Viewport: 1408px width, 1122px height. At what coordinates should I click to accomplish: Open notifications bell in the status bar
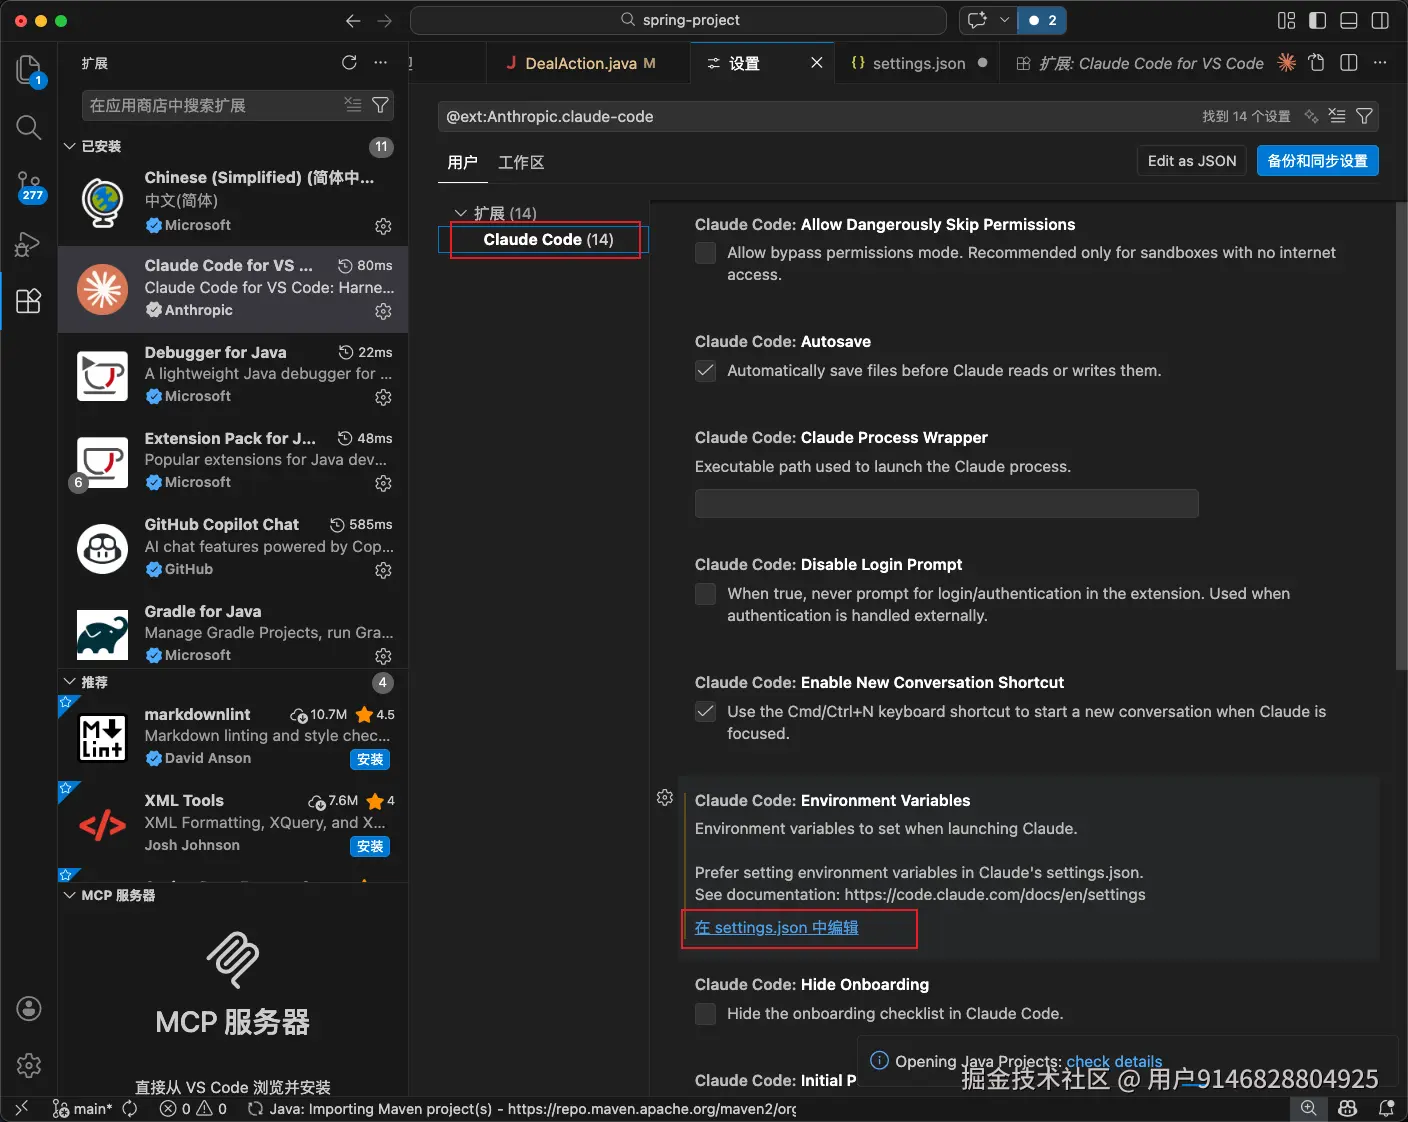[x=1387, y=1108]
